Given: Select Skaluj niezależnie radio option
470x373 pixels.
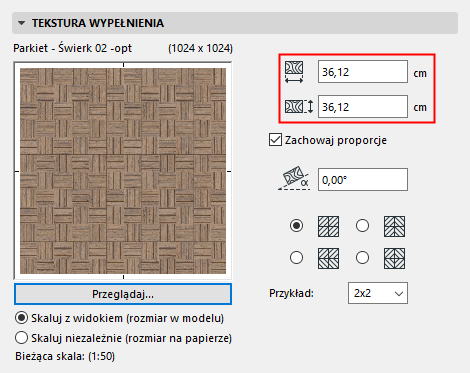Looking at the screenshot, I should coord(21,338).
